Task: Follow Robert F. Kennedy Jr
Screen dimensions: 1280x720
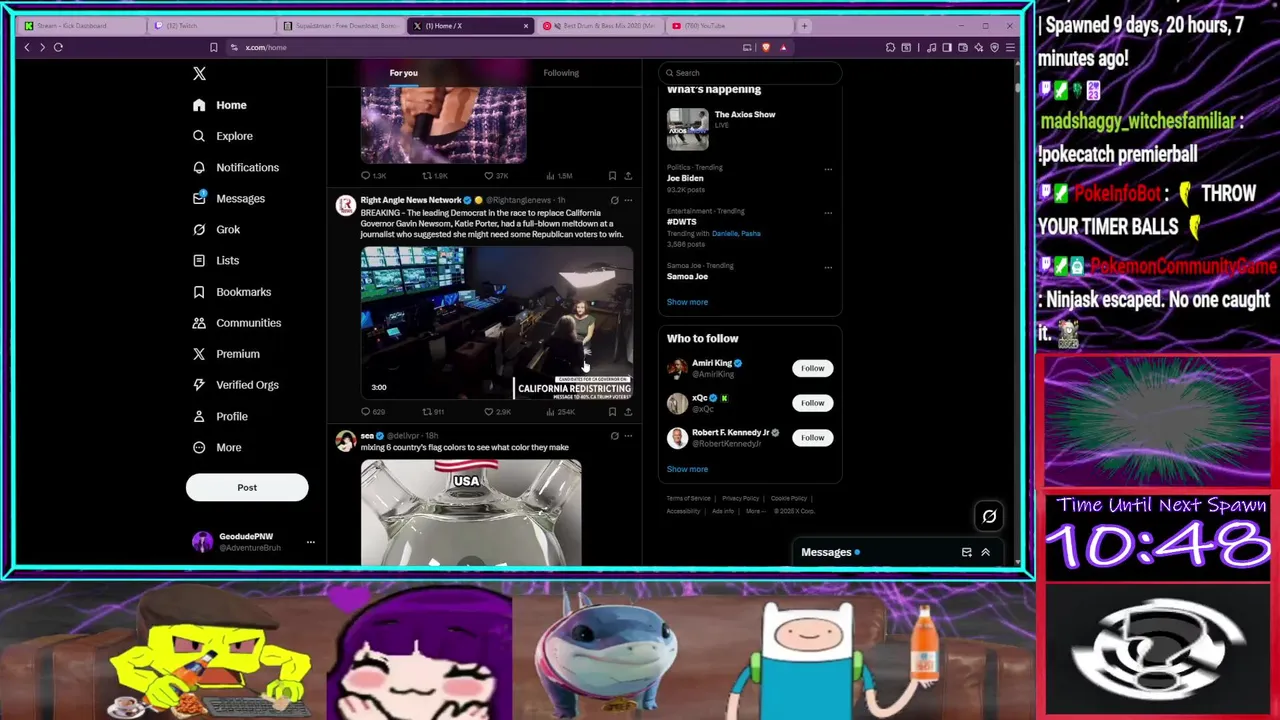Action: 812,437
